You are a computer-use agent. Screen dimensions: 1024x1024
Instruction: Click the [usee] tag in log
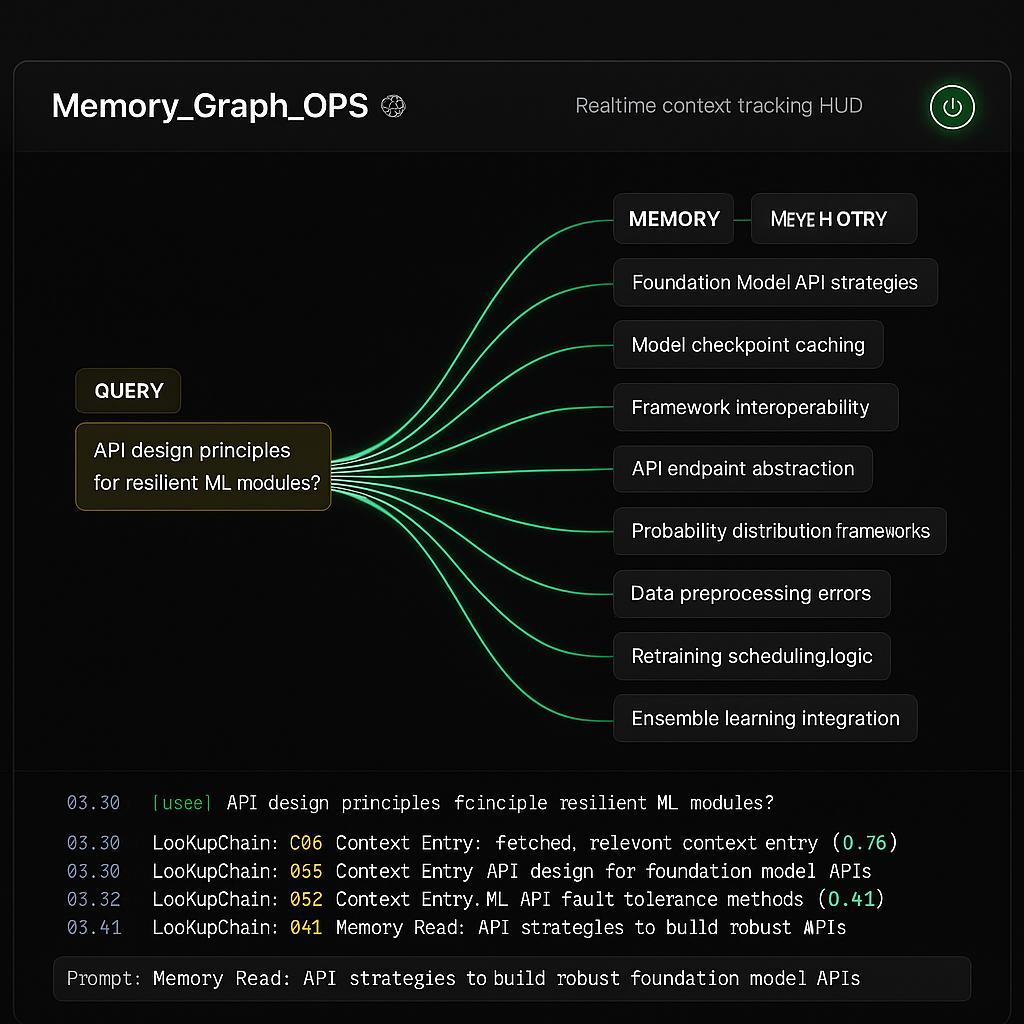[x=182, y=803]
